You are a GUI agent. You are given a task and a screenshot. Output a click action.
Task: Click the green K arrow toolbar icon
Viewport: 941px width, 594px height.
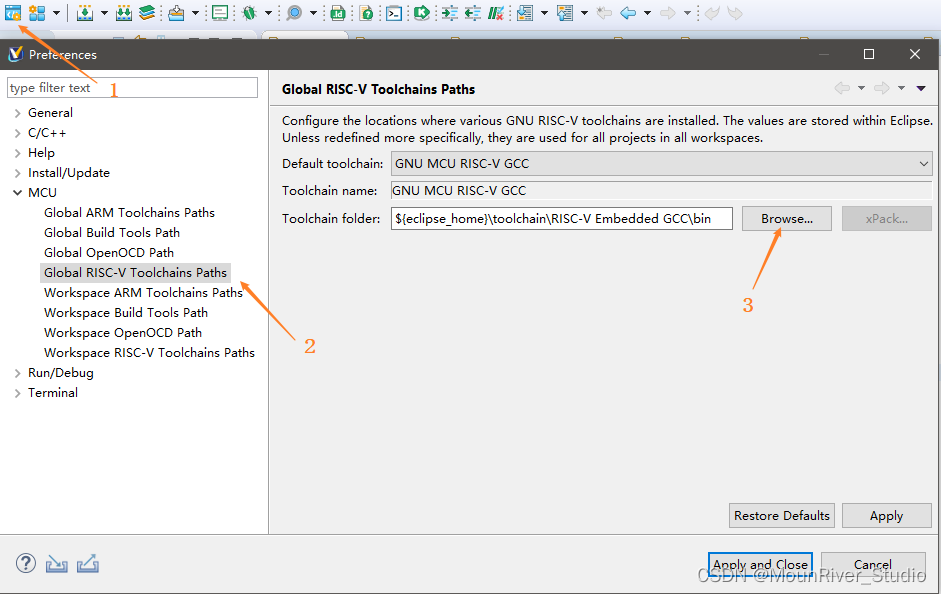(x=422, y=13)
